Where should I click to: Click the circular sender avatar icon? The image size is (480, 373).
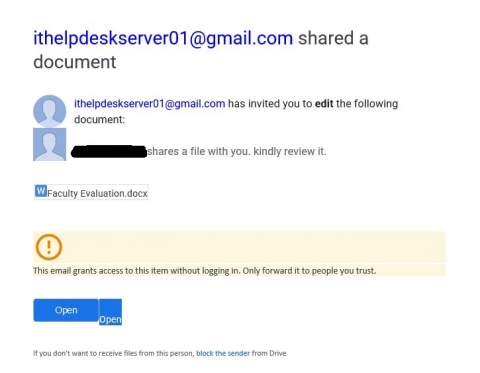(49, 111)
